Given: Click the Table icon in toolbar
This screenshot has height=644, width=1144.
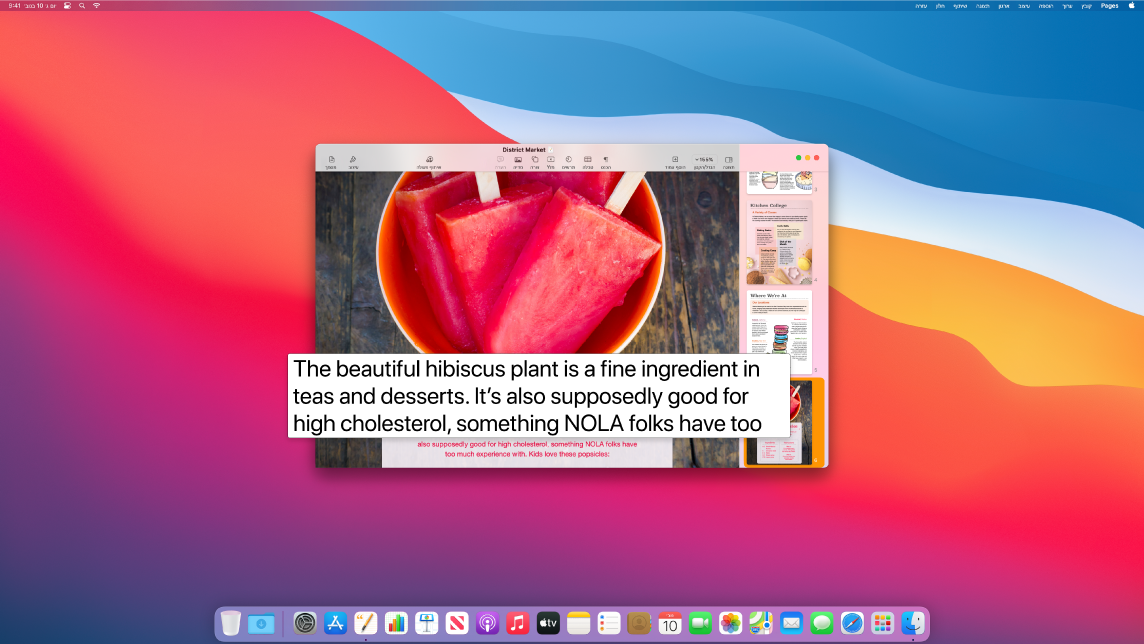Looking at the screenshot, I should coord(588,159).
